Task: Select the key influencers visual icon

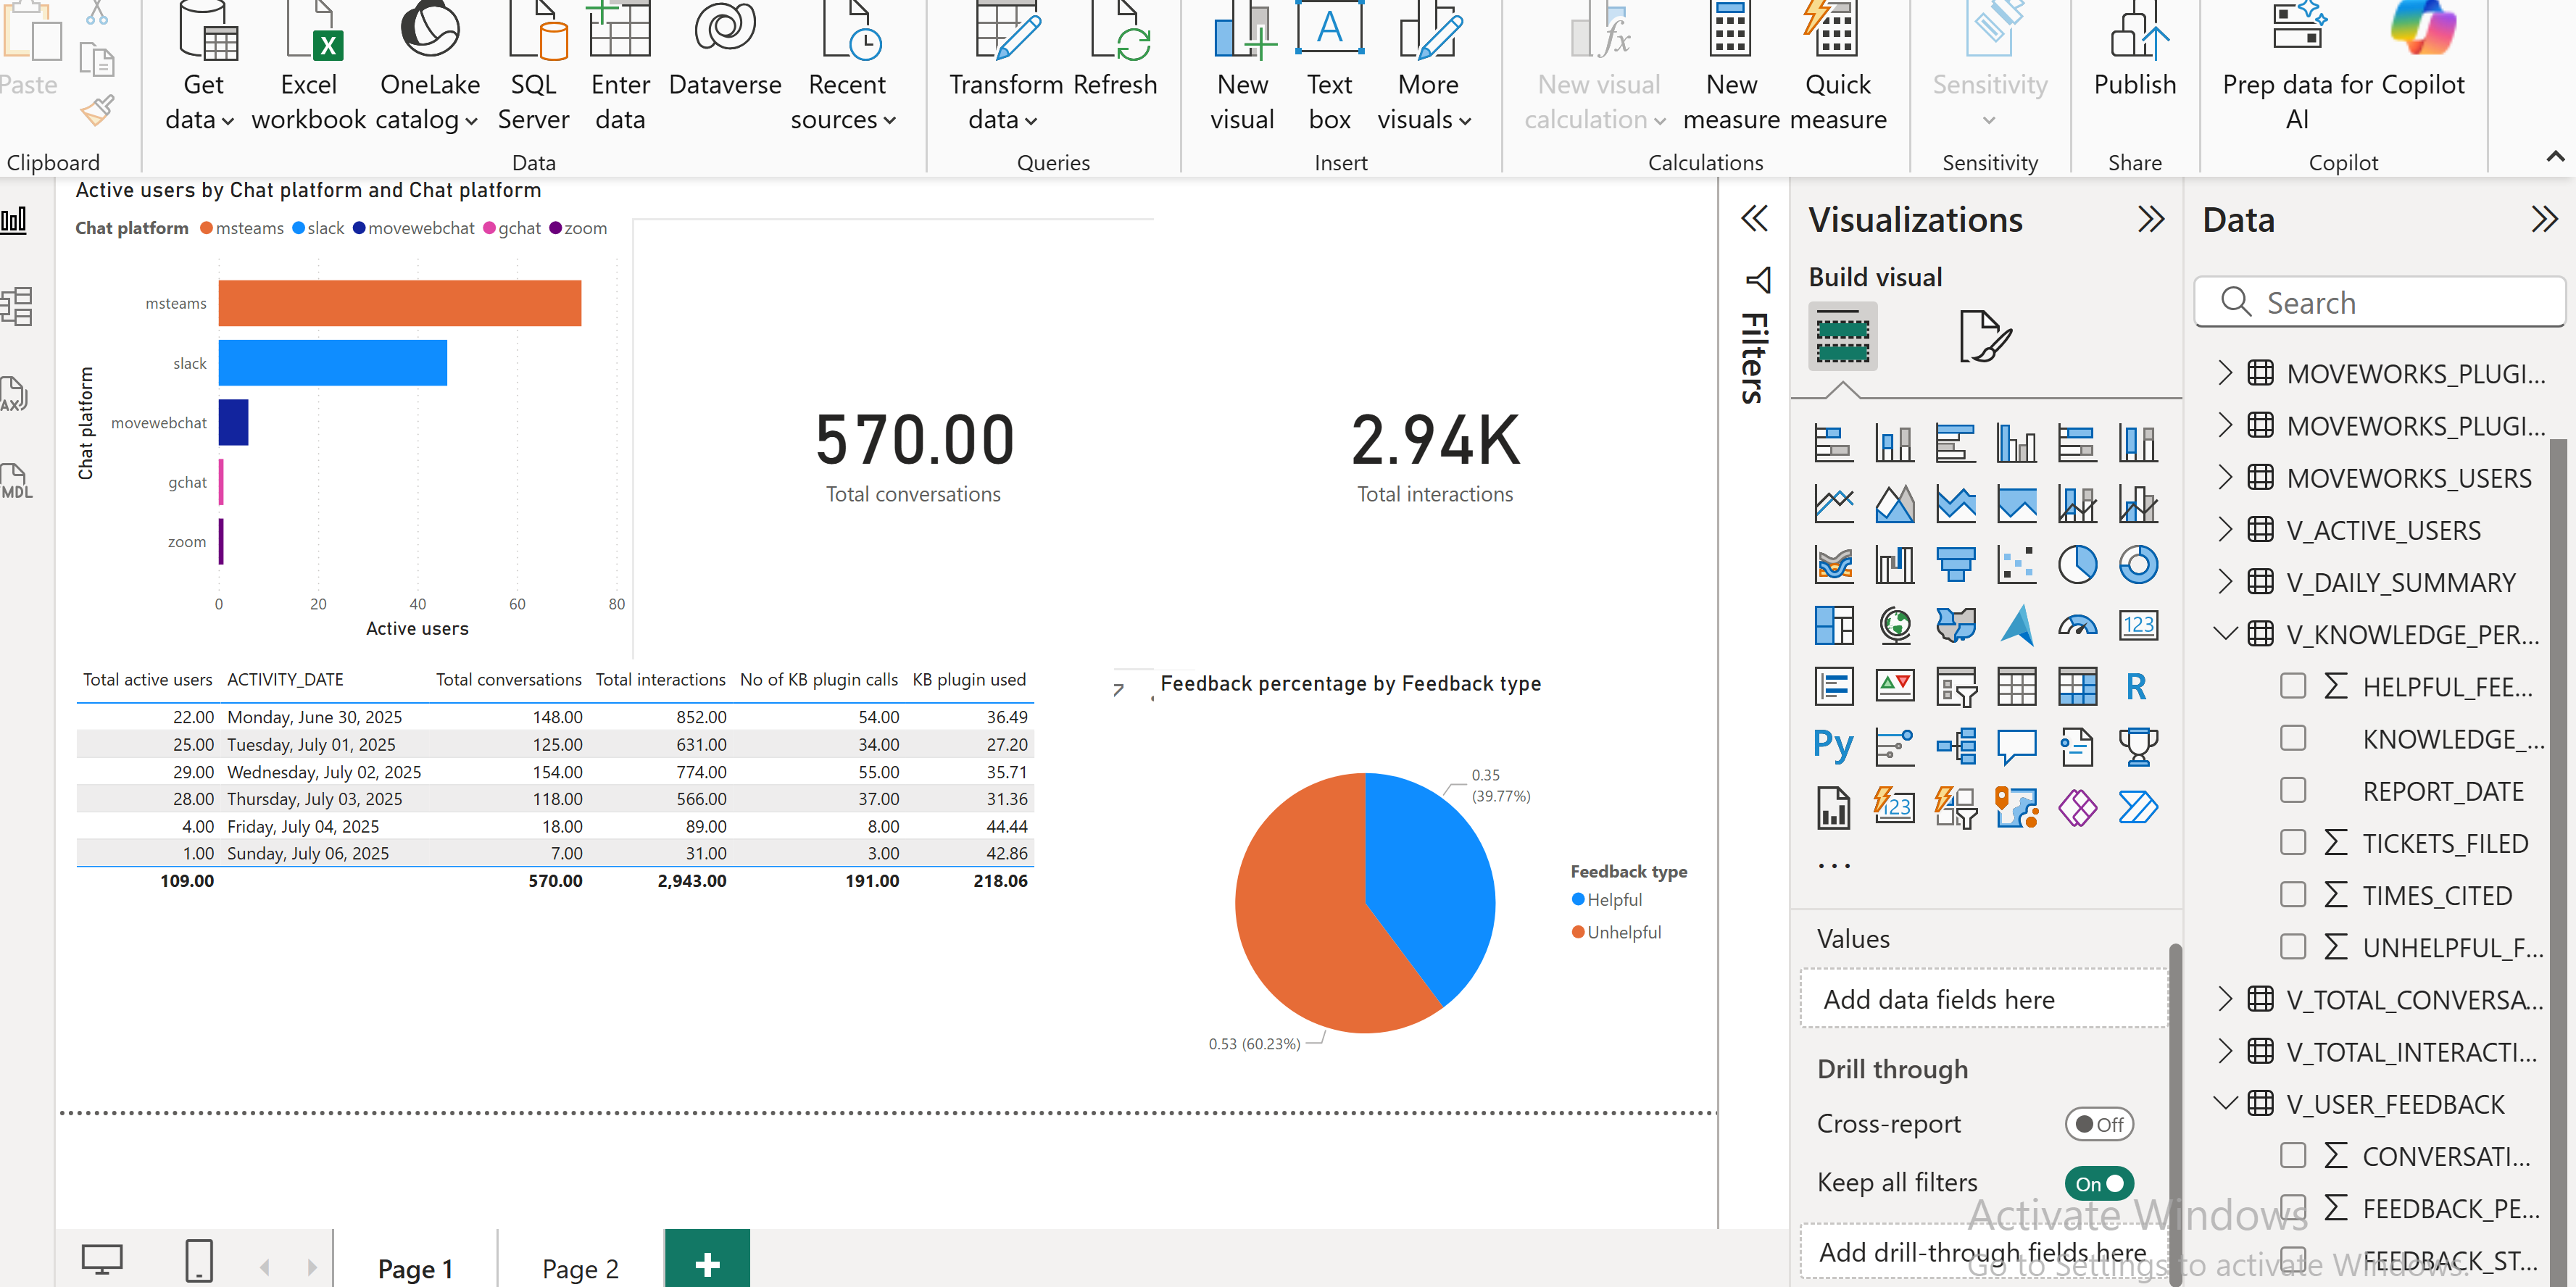Action: pos(1894,746)
